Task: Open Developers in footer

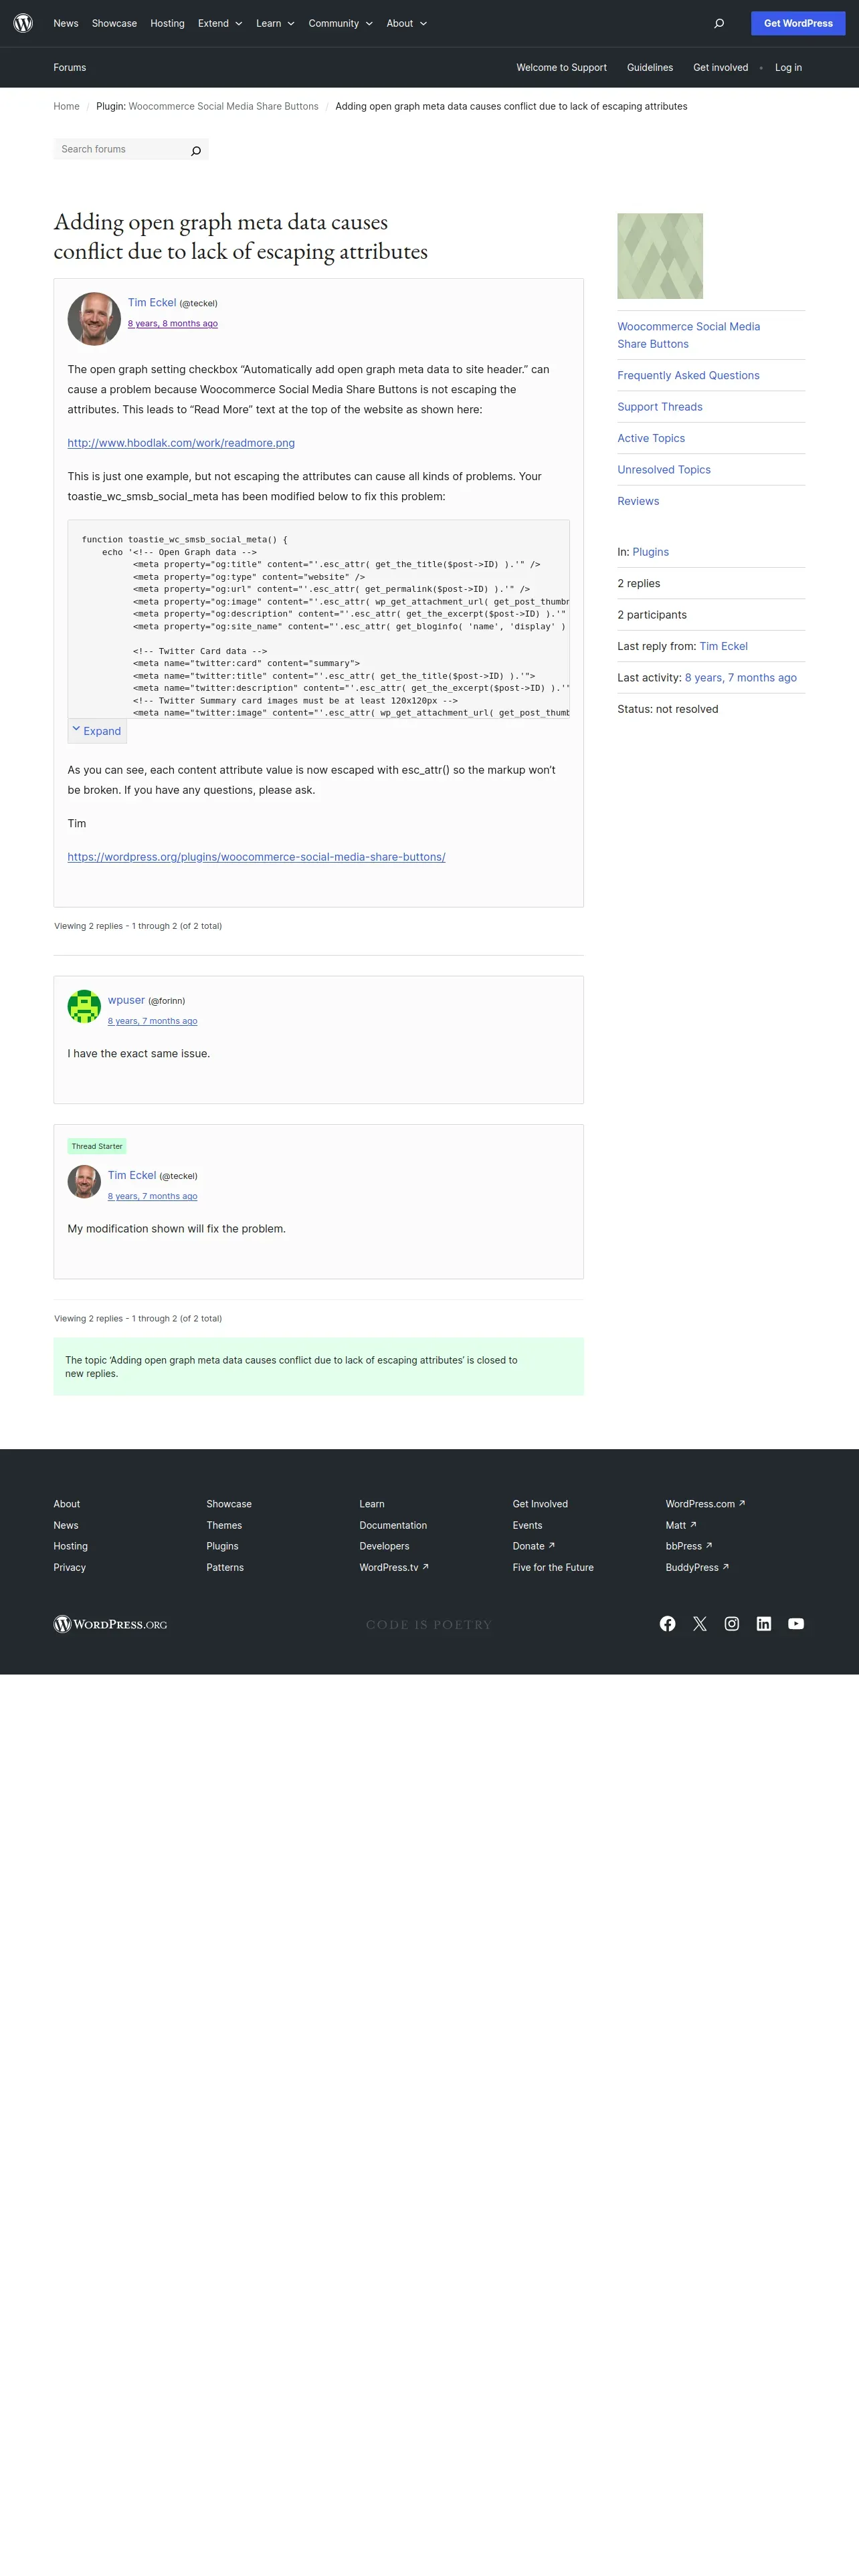Action: (x=384, y=1546)
